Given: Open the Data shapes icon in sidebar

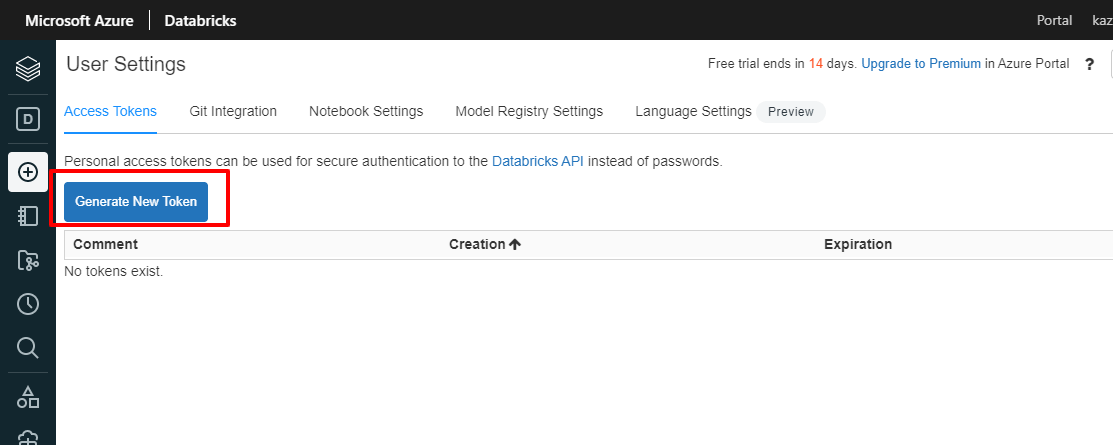Looking at the screenshot, I should (x=28, y=397).
